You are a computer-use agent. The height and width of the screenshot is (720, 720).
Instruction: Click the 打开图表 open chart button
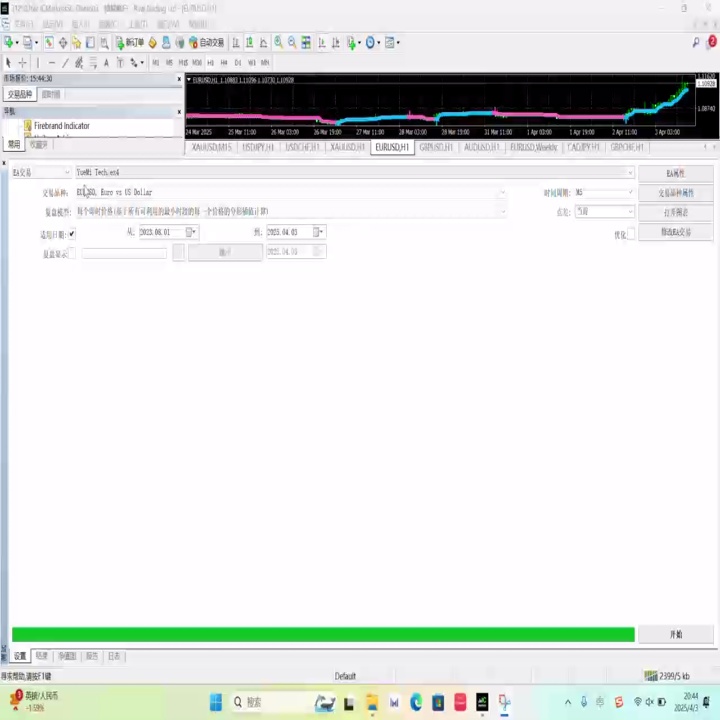click(x=676, y=213)
